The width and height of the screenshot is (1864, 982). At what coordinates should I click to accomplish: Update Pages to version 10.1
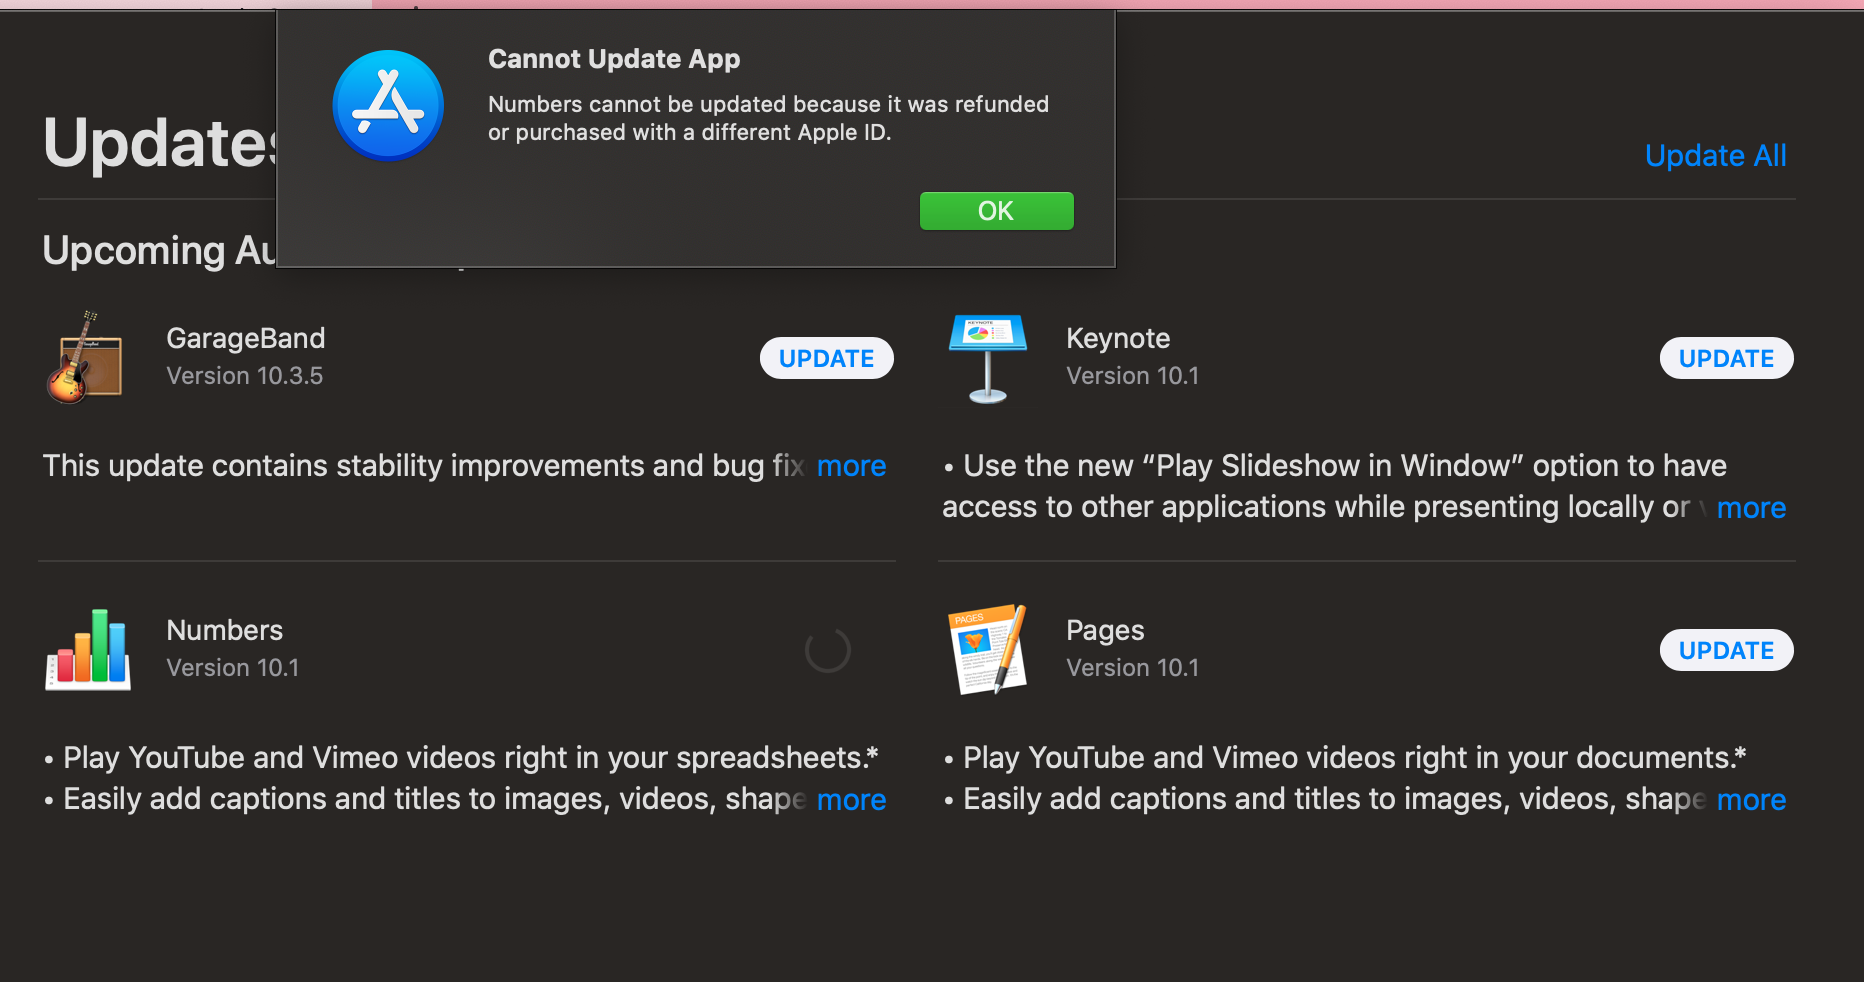pos(1726,650)
